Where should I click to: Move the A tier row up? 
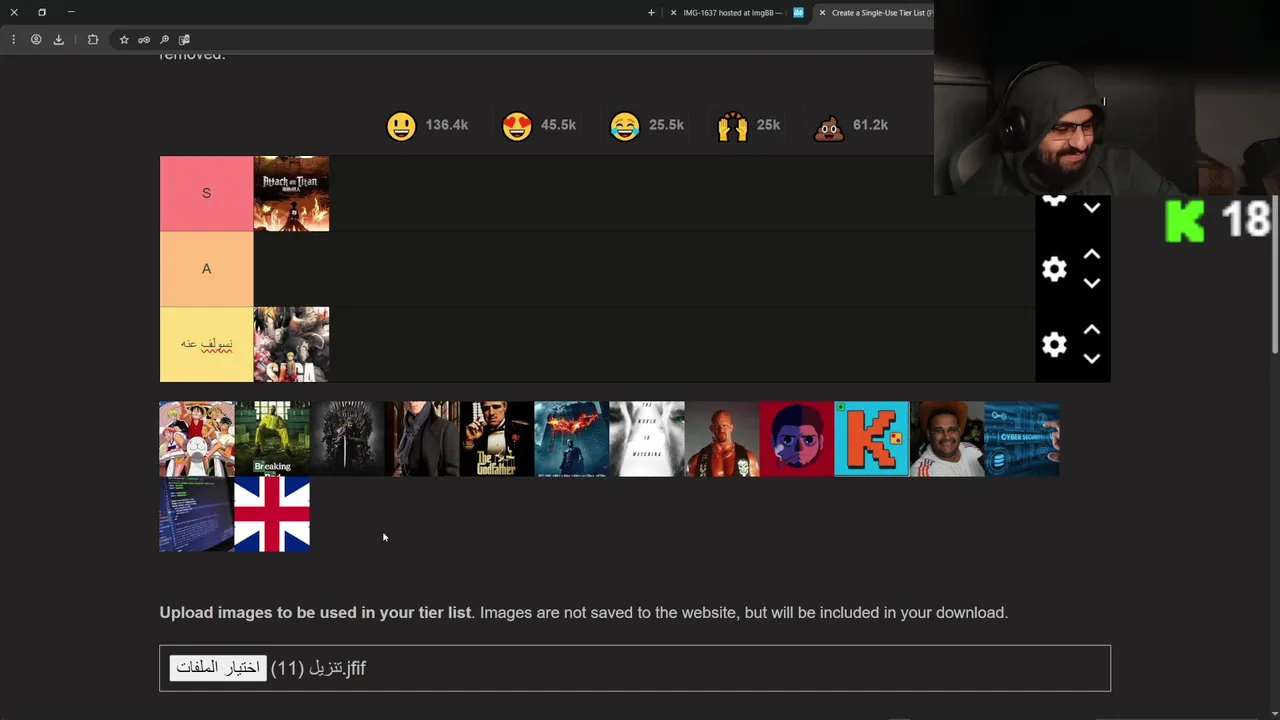pos(1092,254)
